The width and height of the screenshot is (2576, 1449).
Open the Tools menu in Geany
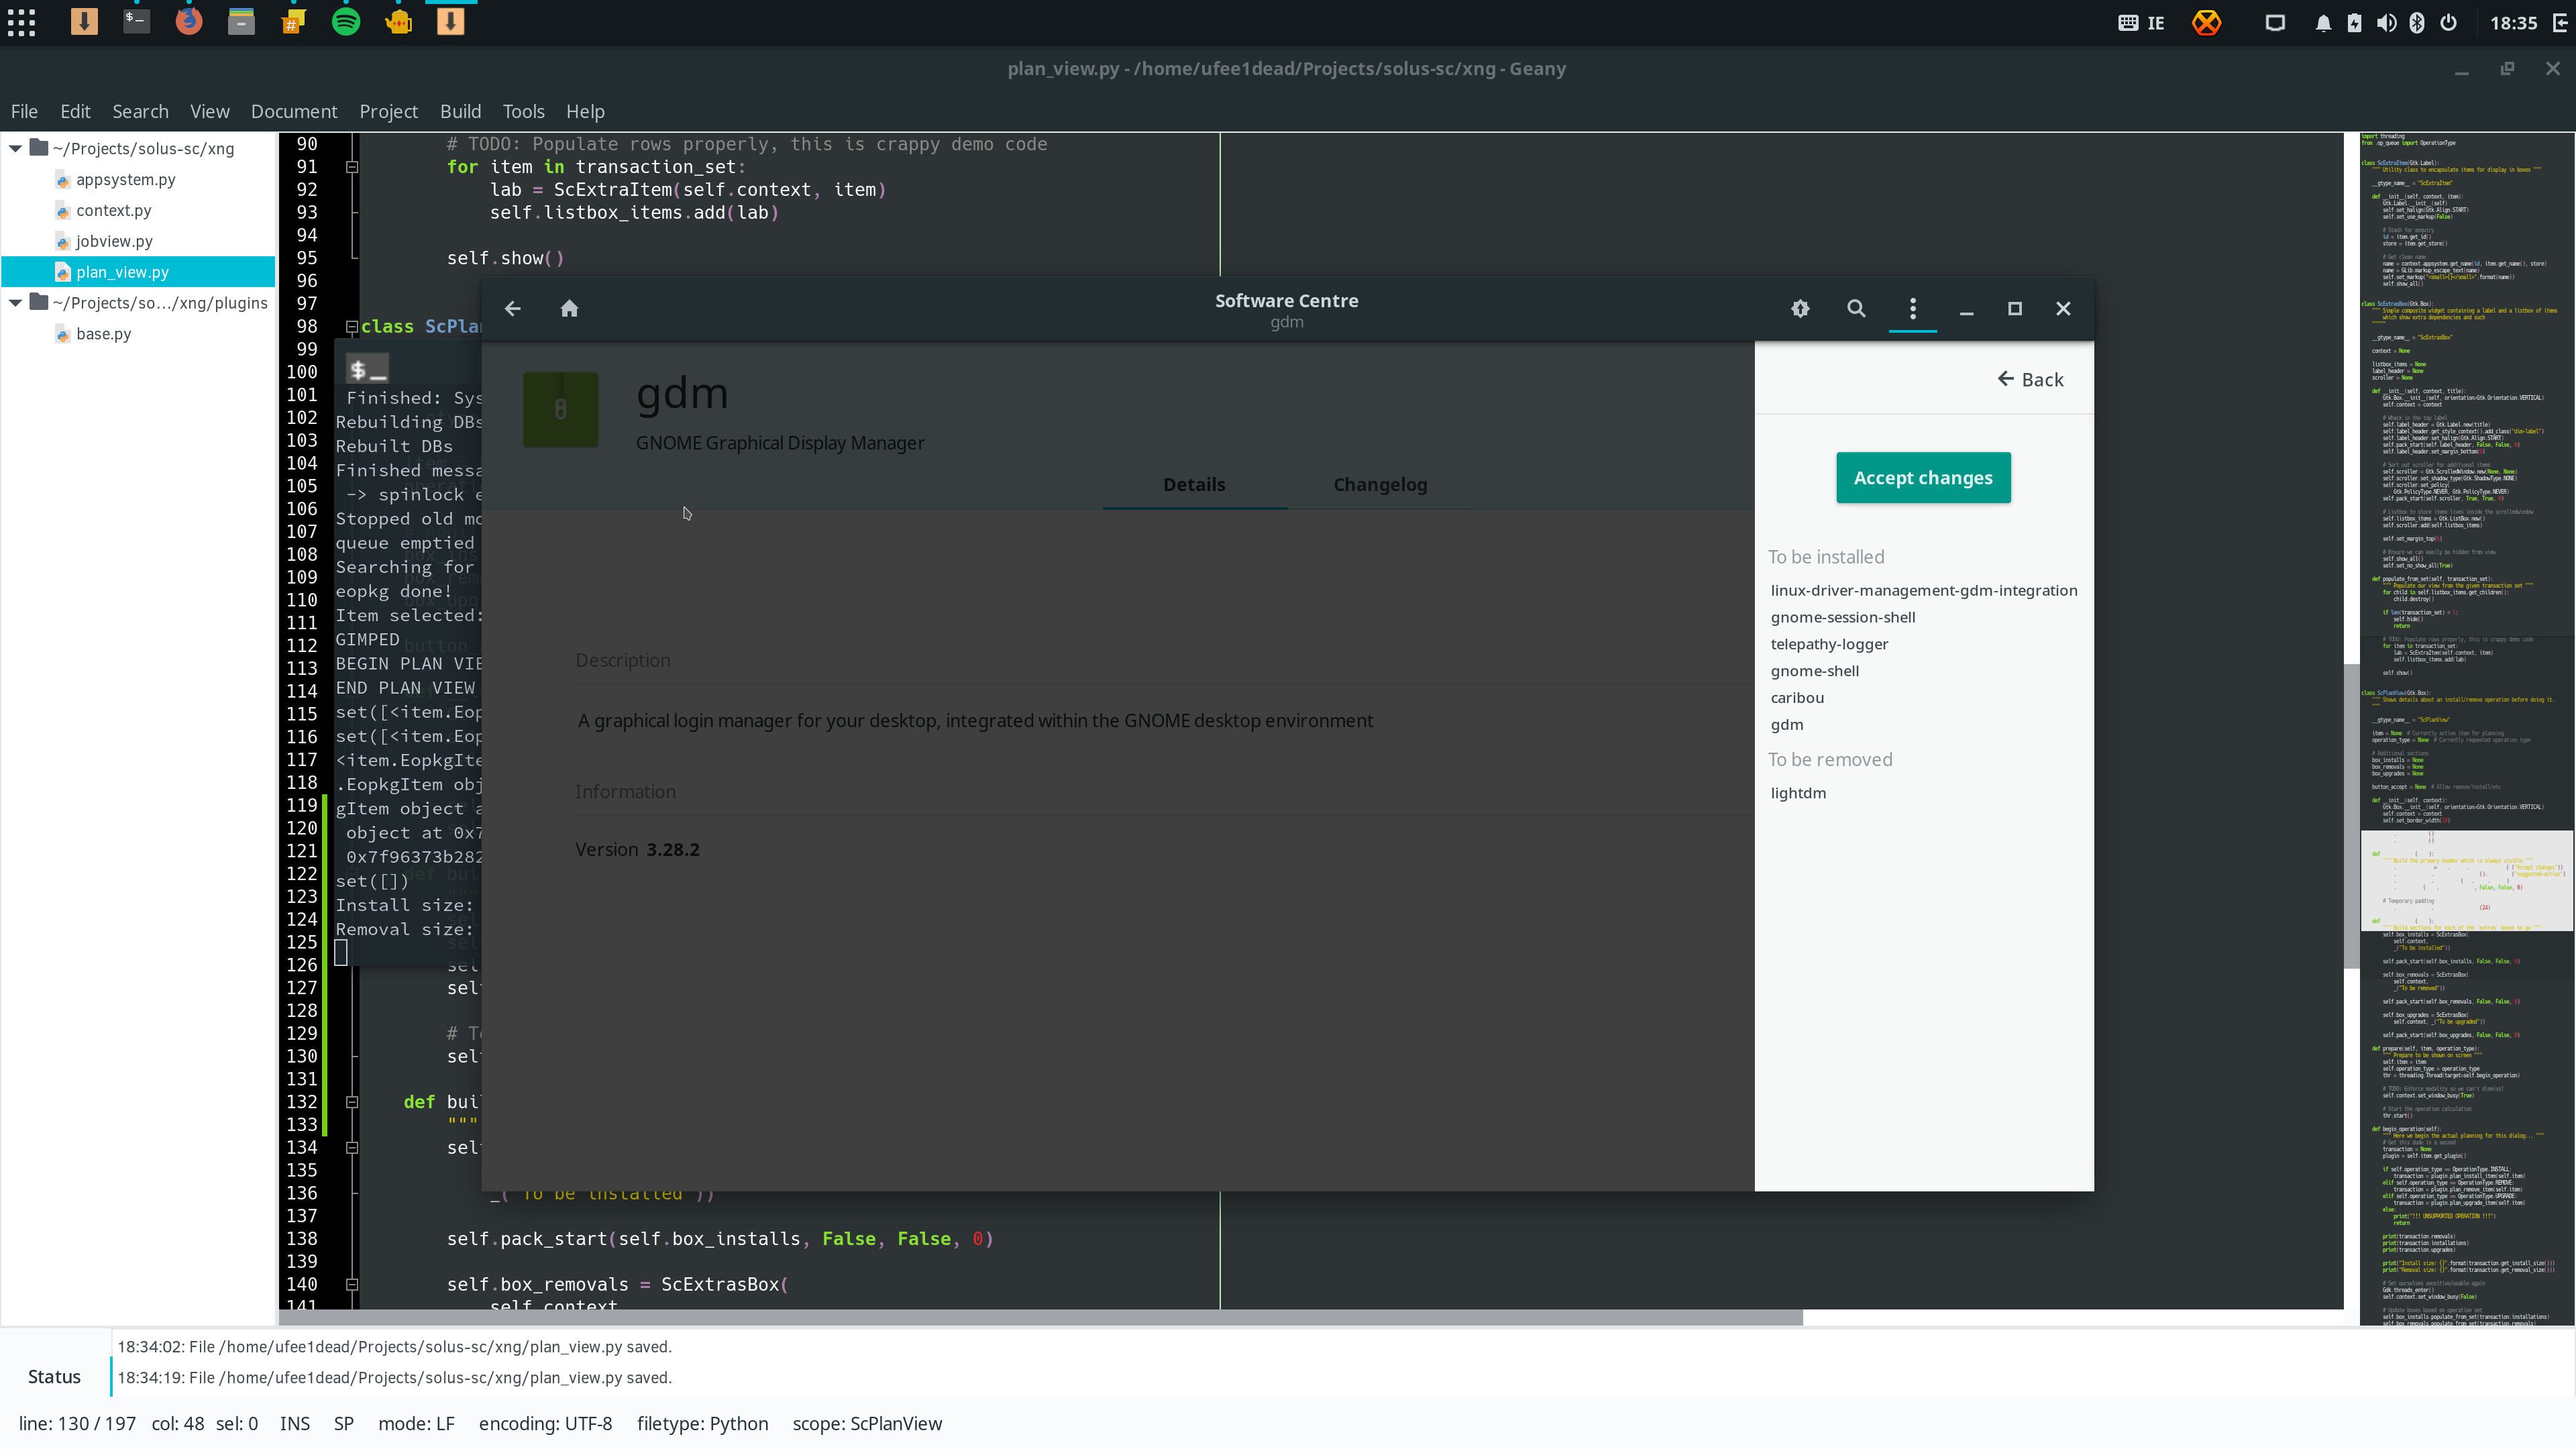[524, 111]
